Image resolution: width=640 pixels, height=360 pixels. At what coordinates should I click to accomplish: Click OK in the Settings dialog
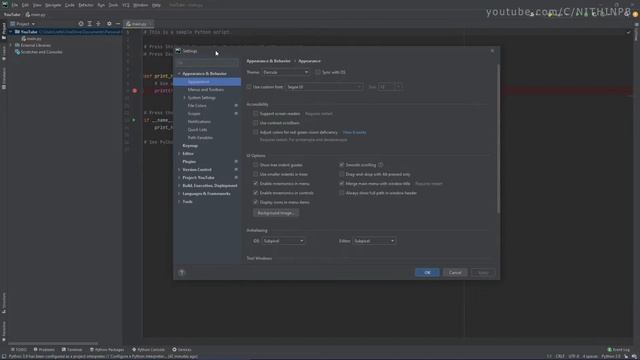[x=427, y=273]
